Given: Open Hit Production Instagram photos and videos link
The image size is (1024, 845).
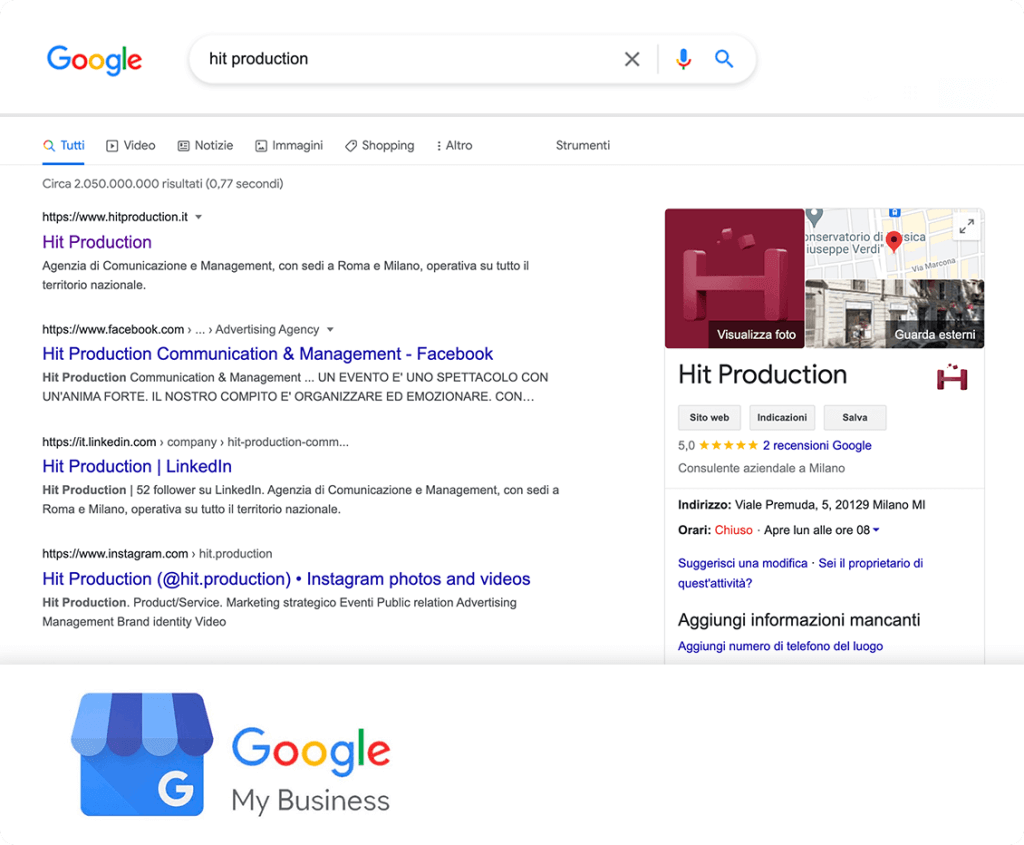Looking at the screenshot, I should tap(286, 579).
